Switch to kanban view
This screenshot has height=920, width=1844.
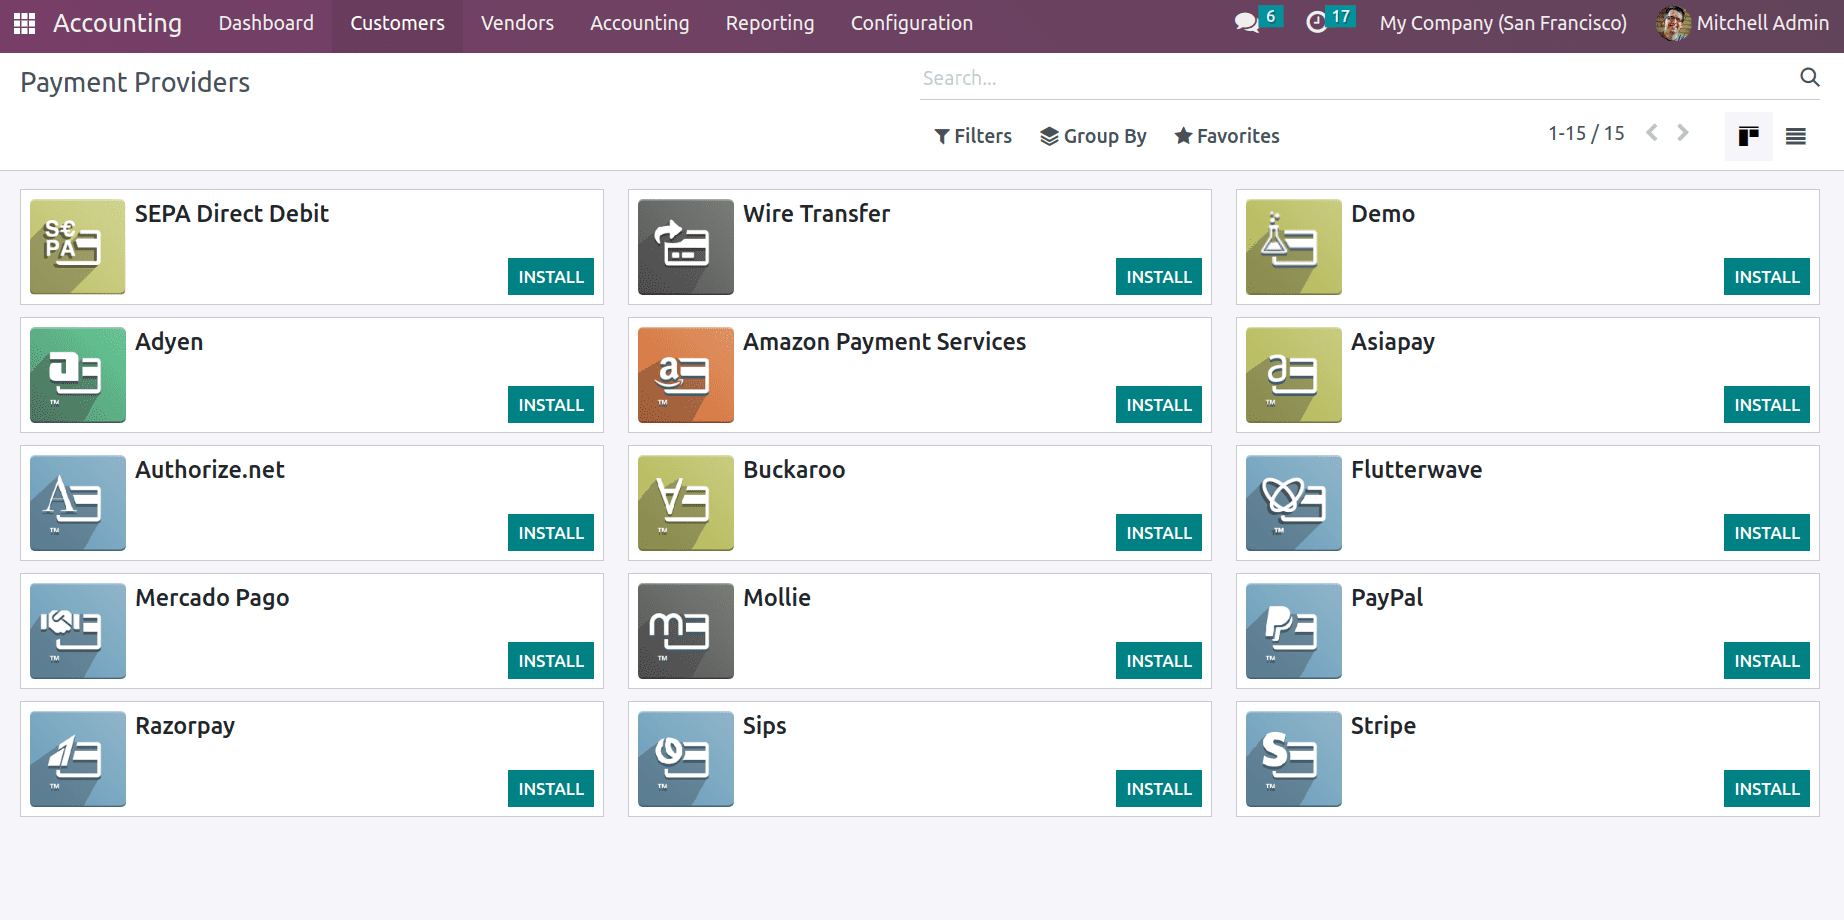tap(1748, 136)
